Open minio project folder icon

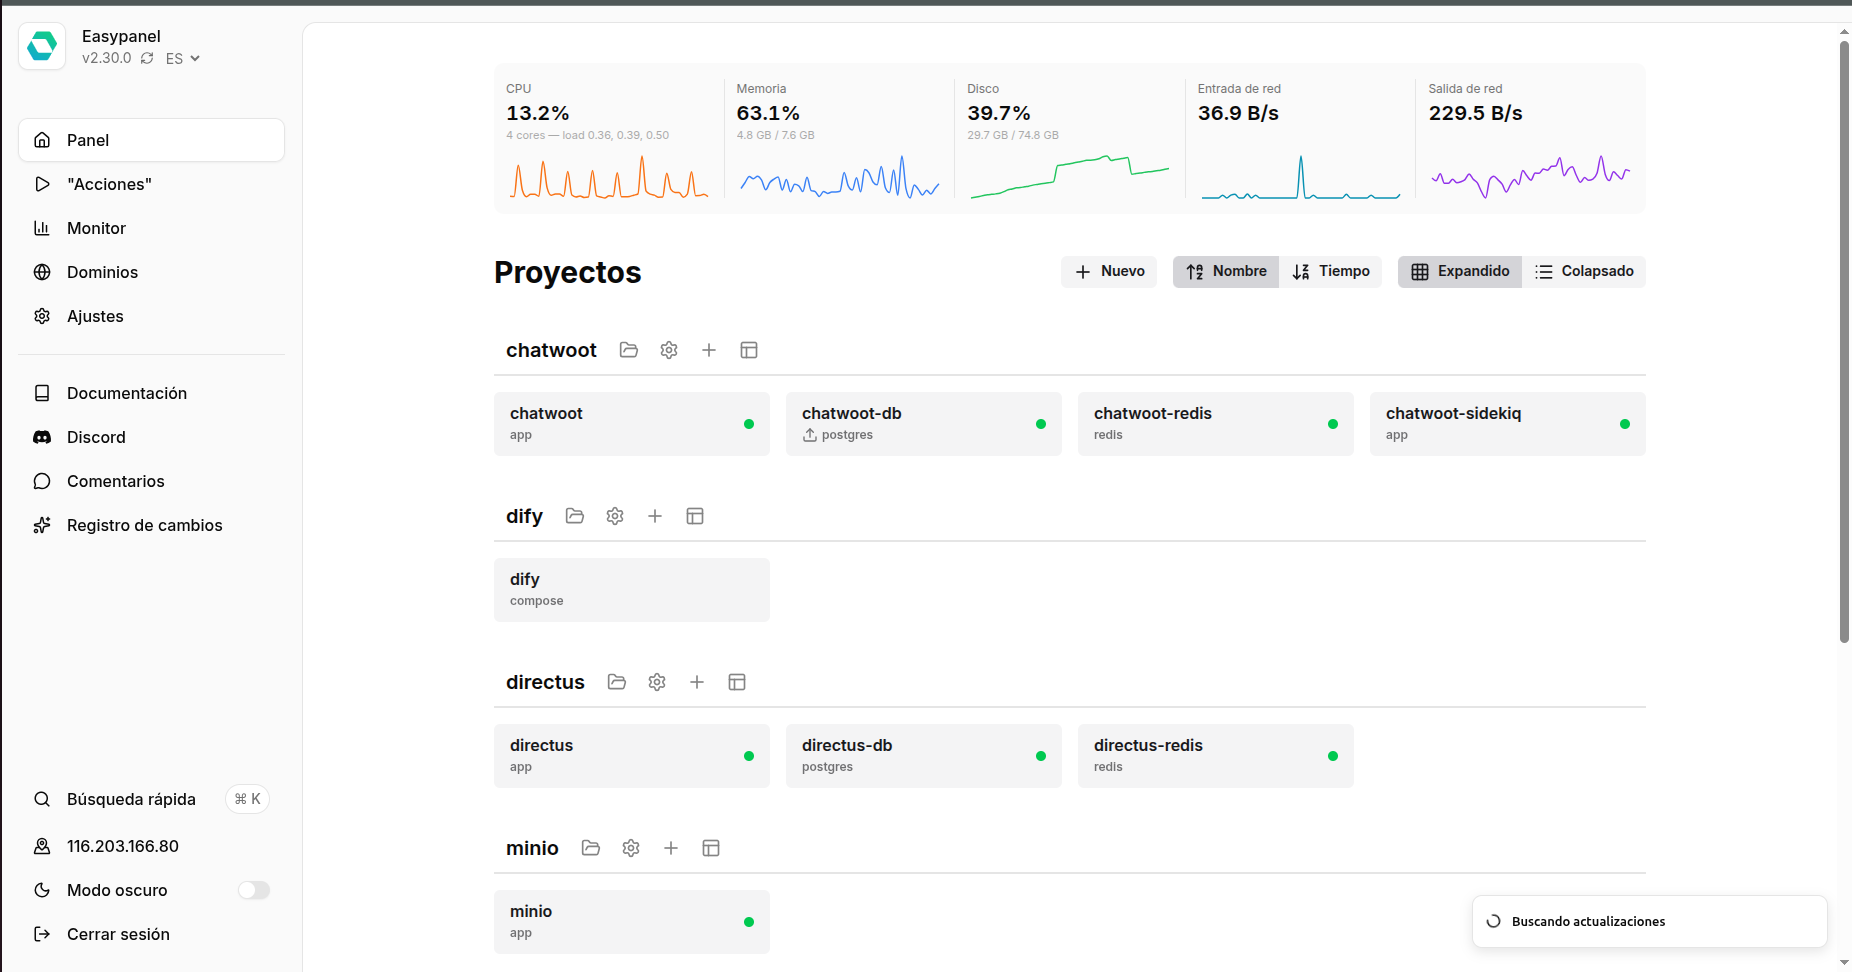coord(591,848)
